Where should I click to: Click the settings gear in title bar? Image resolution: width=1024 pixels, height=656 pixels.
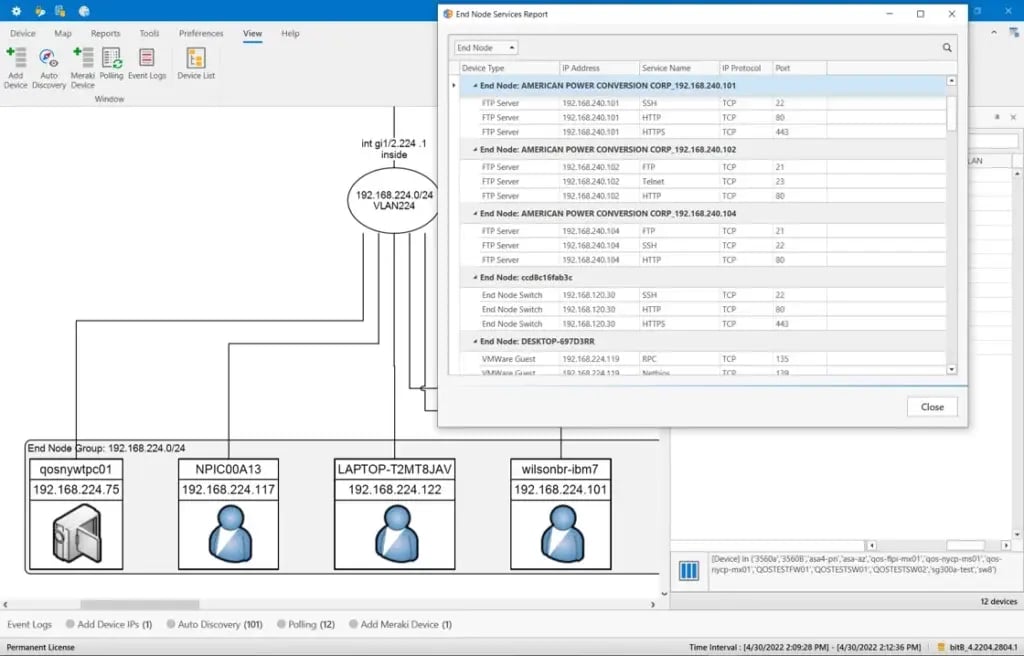(16, 11)
